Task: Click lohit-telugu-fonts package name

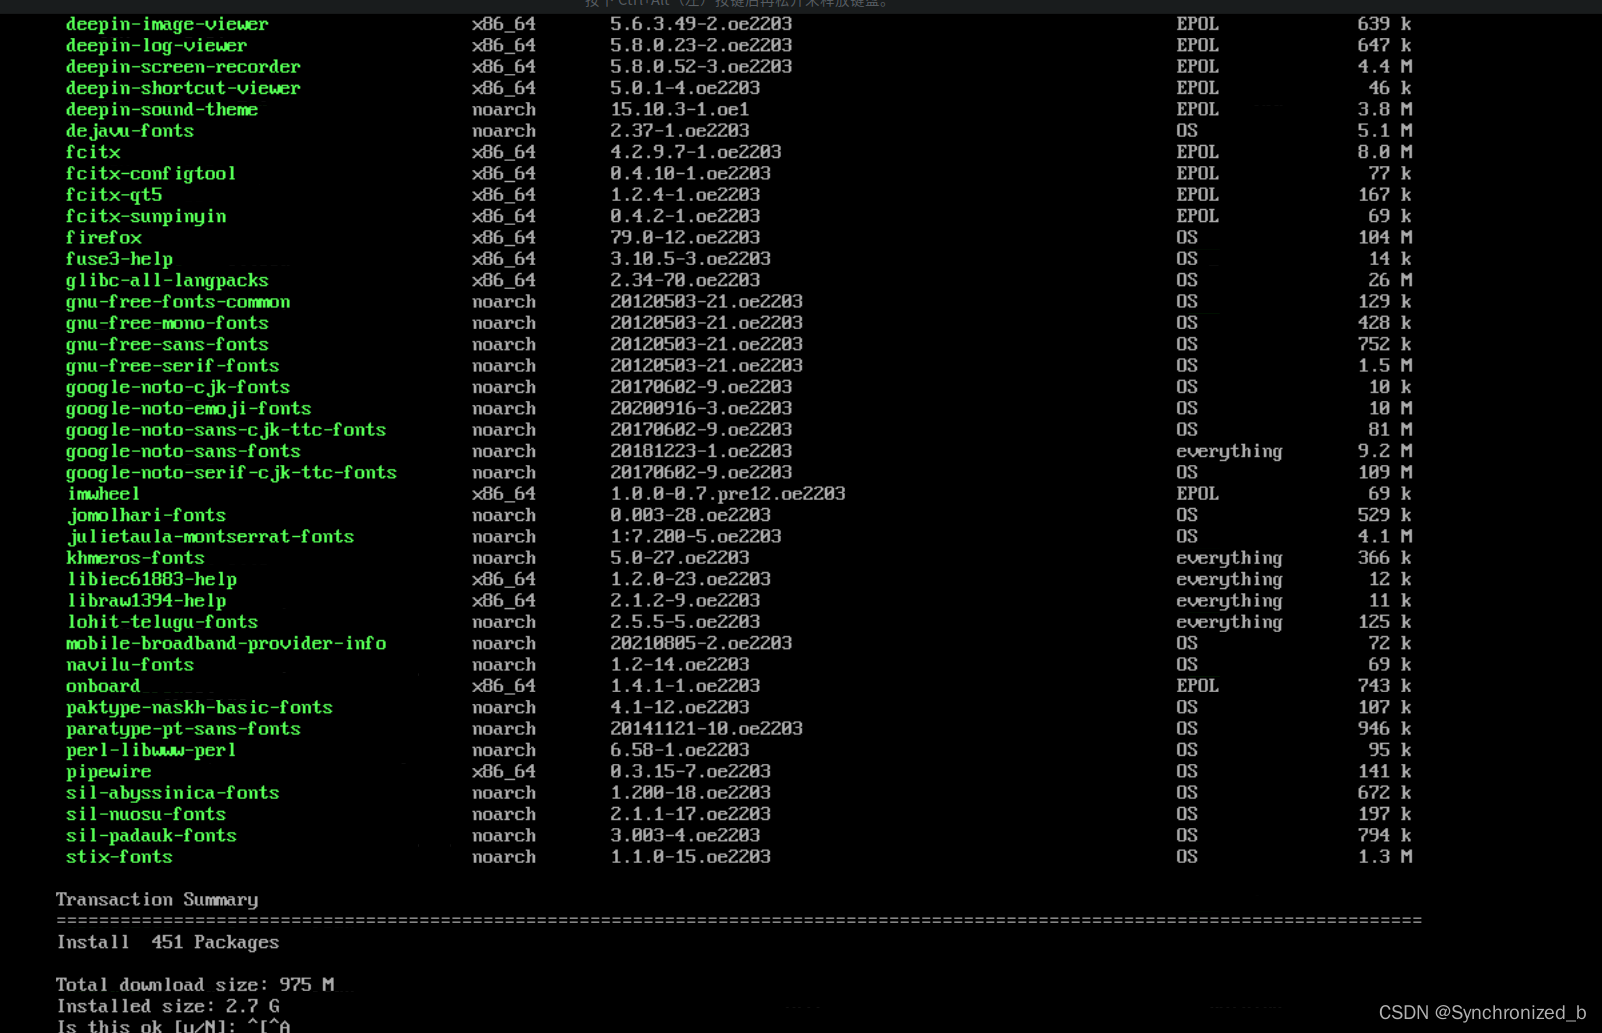Action: click(163, 622)
